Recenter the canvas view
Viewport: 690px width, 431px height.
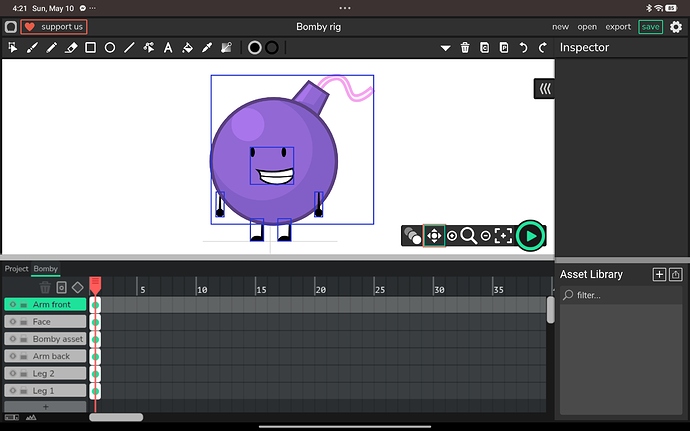tap(503, 236)
